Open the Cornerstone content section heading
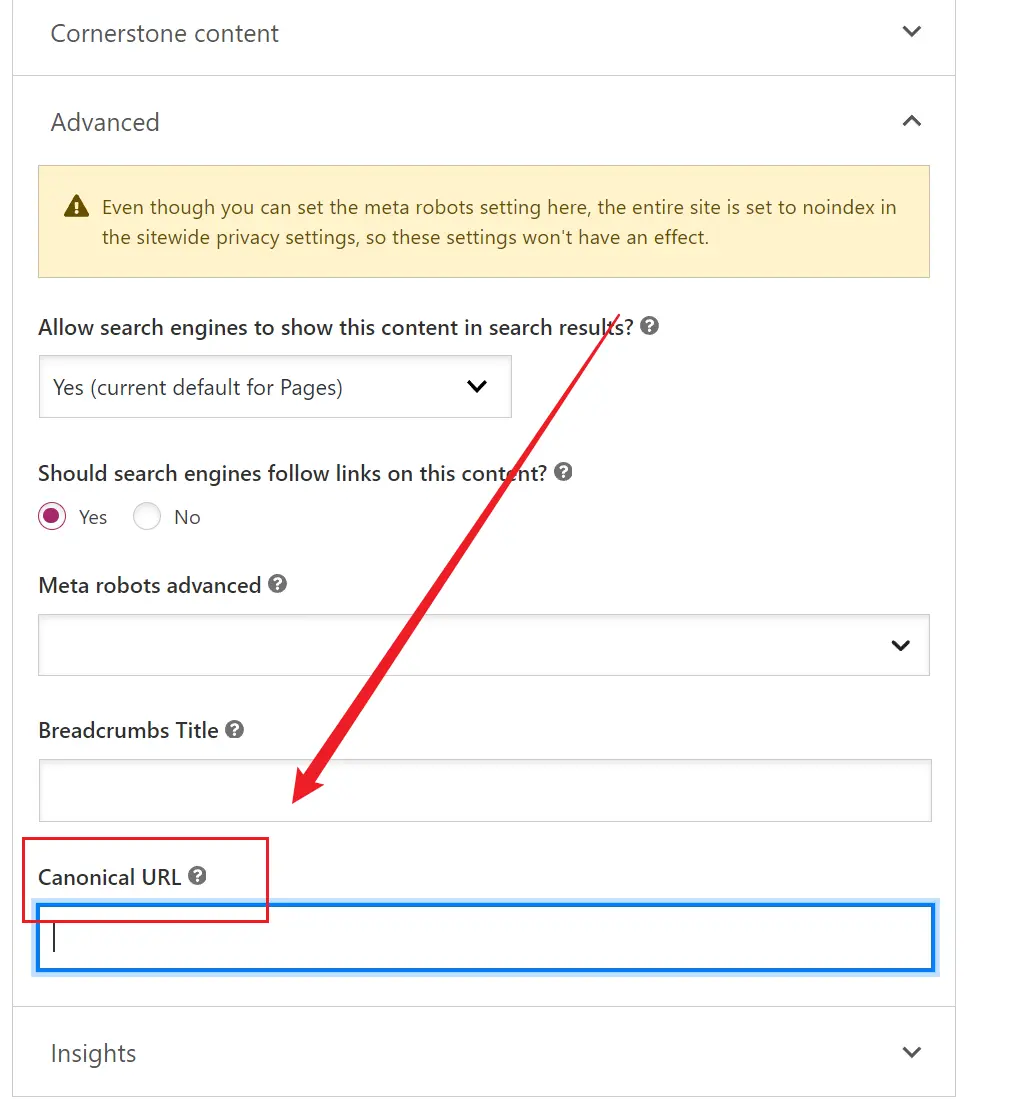 click(165, 33)
